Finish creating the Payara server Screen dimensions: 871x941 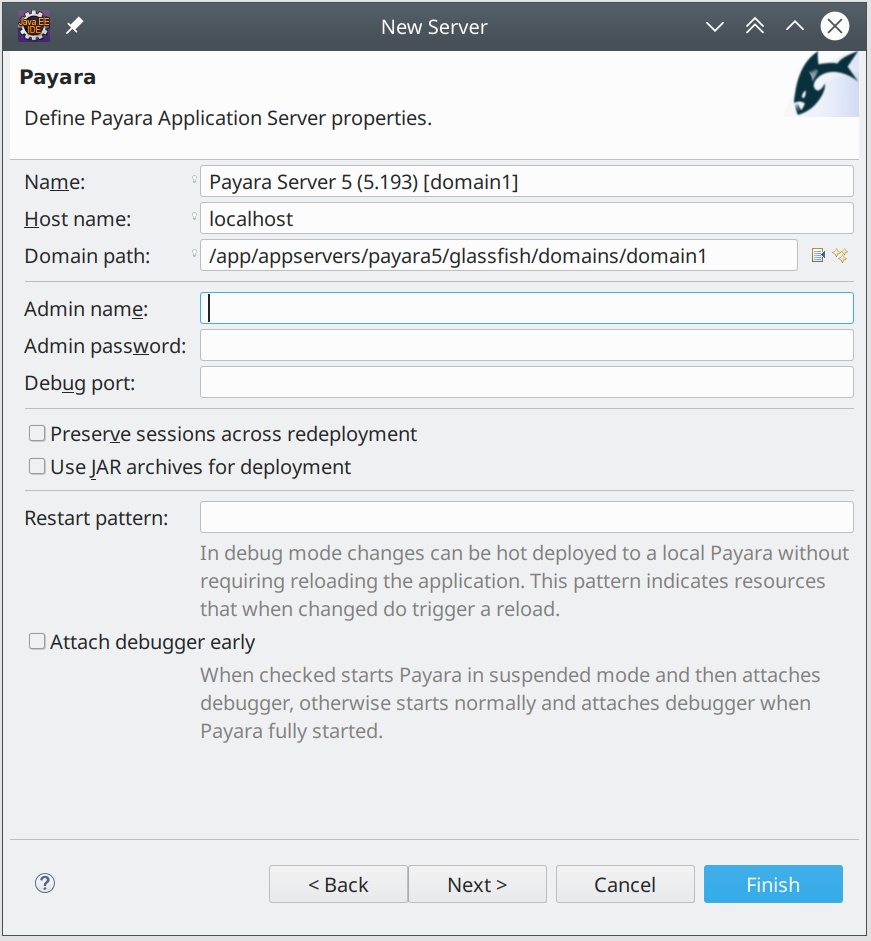click(773, 884)
